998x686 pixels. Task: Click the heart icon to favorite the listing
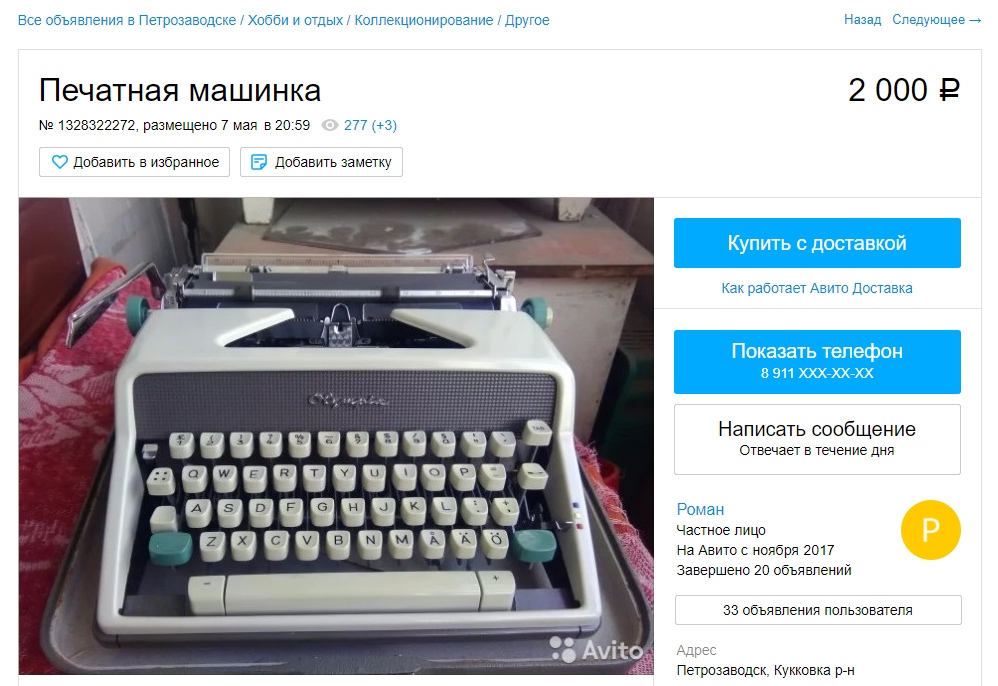59,162
